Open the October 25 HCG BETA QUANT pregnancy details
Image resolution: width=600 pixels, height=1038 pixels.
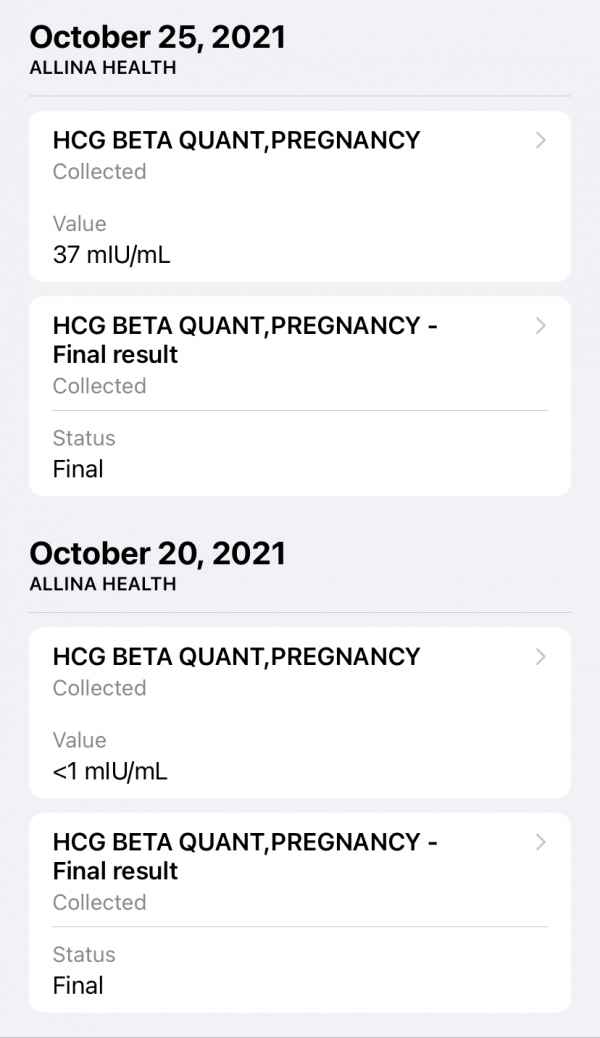(x=237, y=141)
